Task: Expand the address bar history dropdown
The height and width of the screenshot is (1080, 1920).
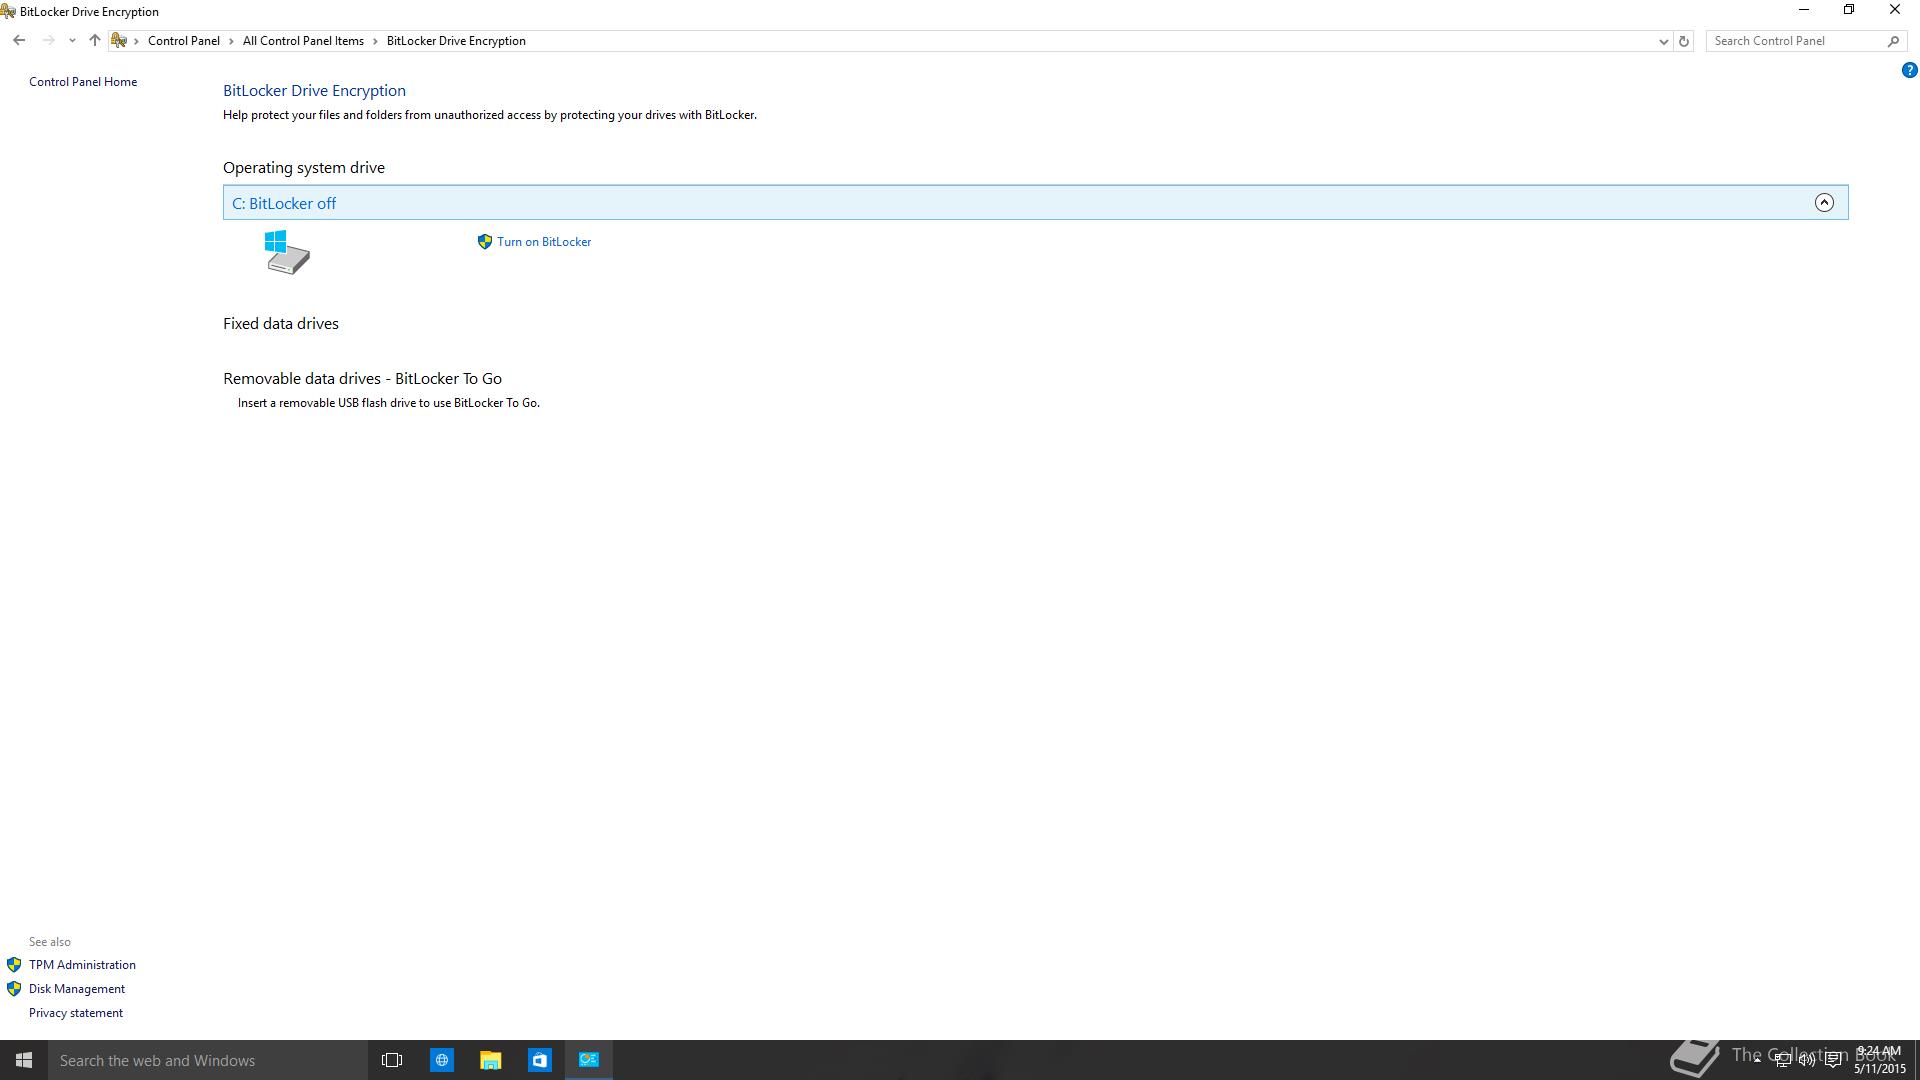Action: click(1663, 41)
